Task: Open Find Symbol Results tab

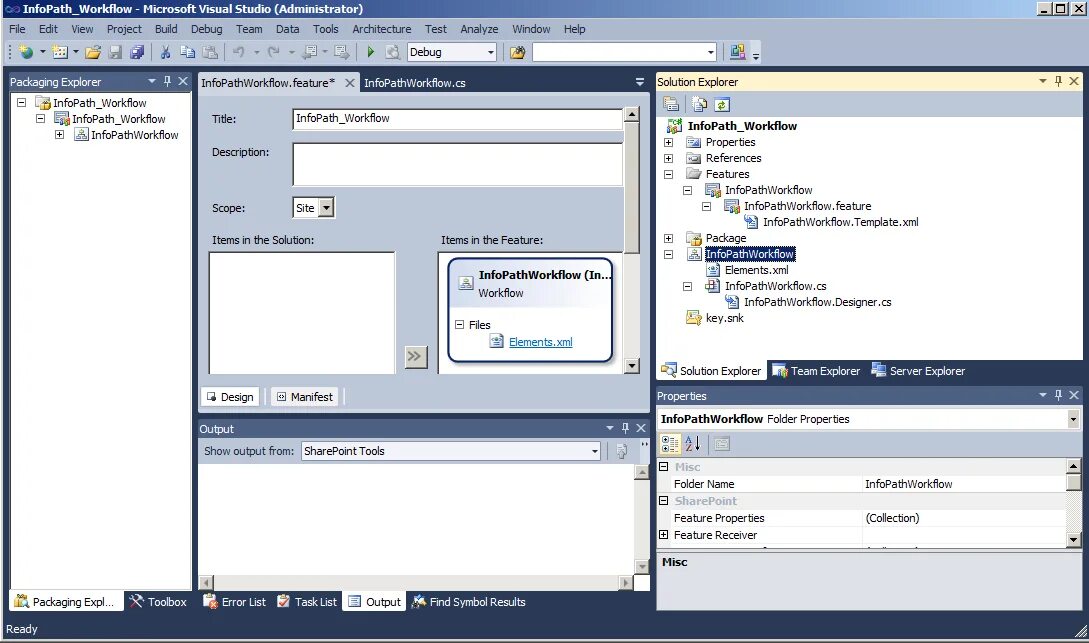Action: 469,602
